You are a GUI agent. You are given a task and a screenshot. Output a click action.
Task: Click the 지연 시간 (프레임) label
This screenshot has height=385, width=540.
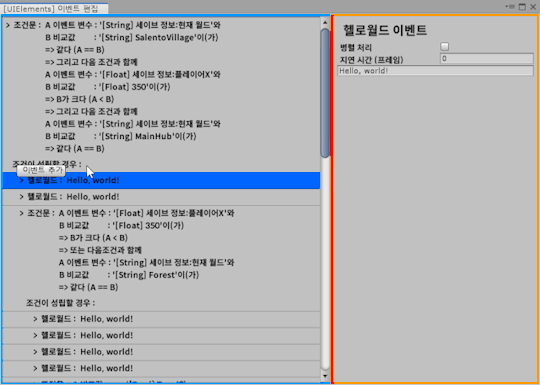point(371,60)
